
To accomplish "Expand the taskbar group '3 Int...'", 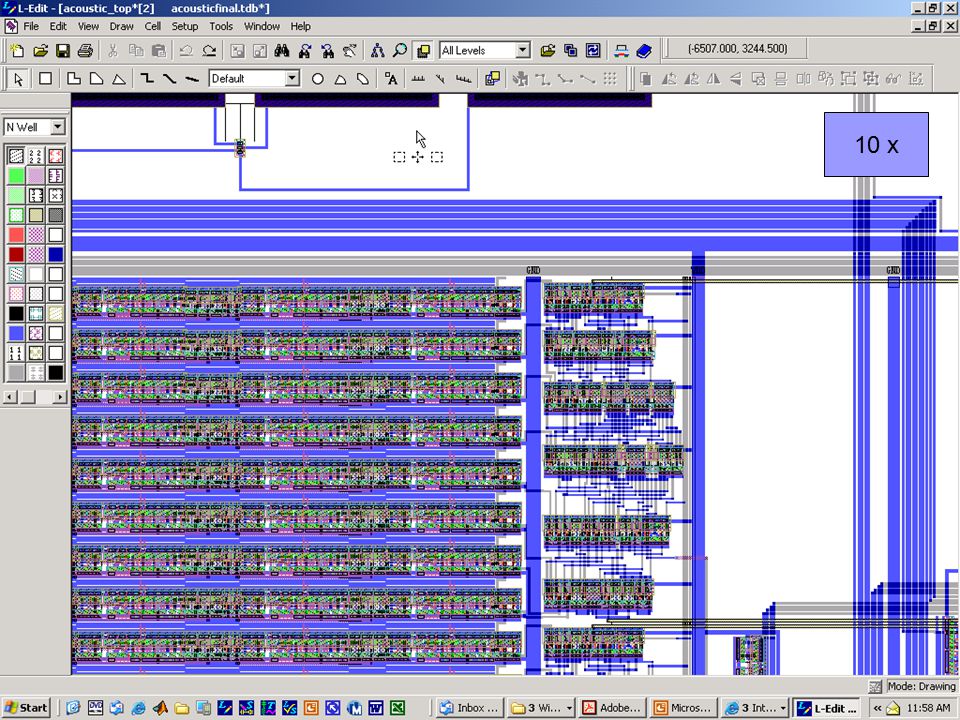I will pyautogui.click(x=782, y=708).
